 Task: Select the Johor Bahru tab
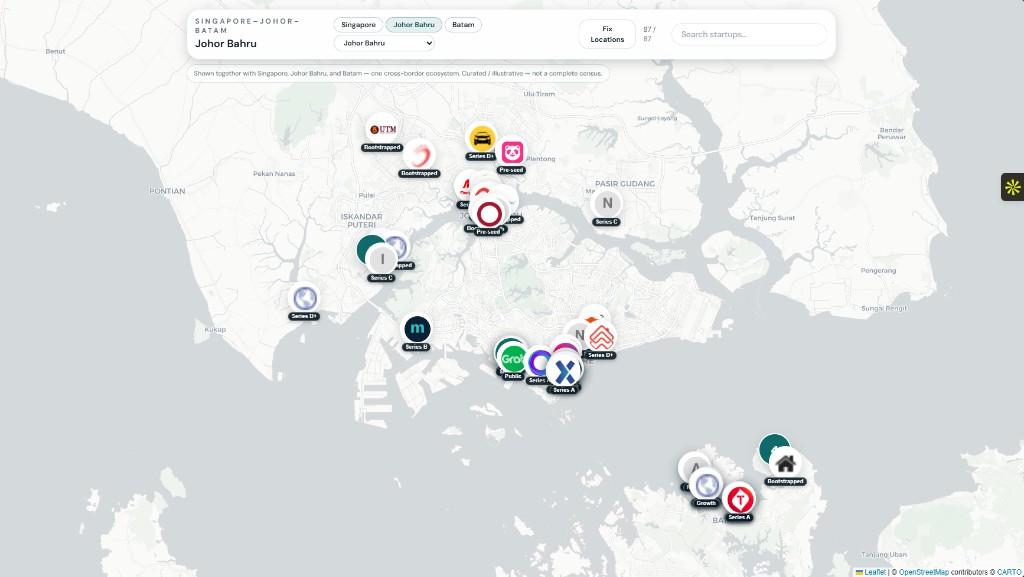(414, 25)
